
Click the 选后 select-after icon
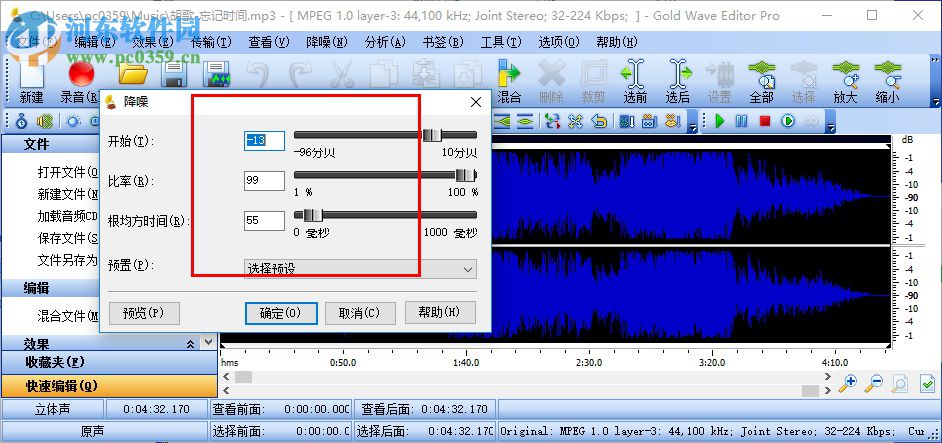click(677, 81)
